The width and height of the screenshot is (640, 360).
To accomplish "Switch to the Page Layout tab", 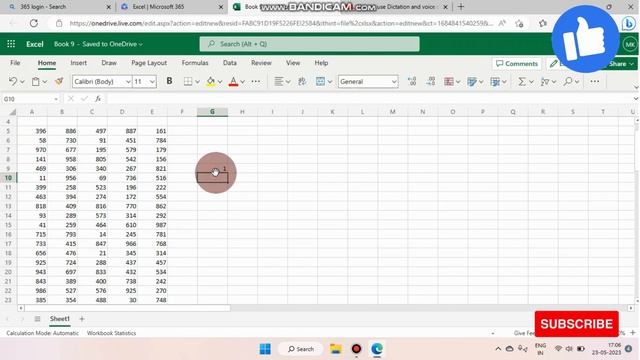I will click(x=149, y=63).
